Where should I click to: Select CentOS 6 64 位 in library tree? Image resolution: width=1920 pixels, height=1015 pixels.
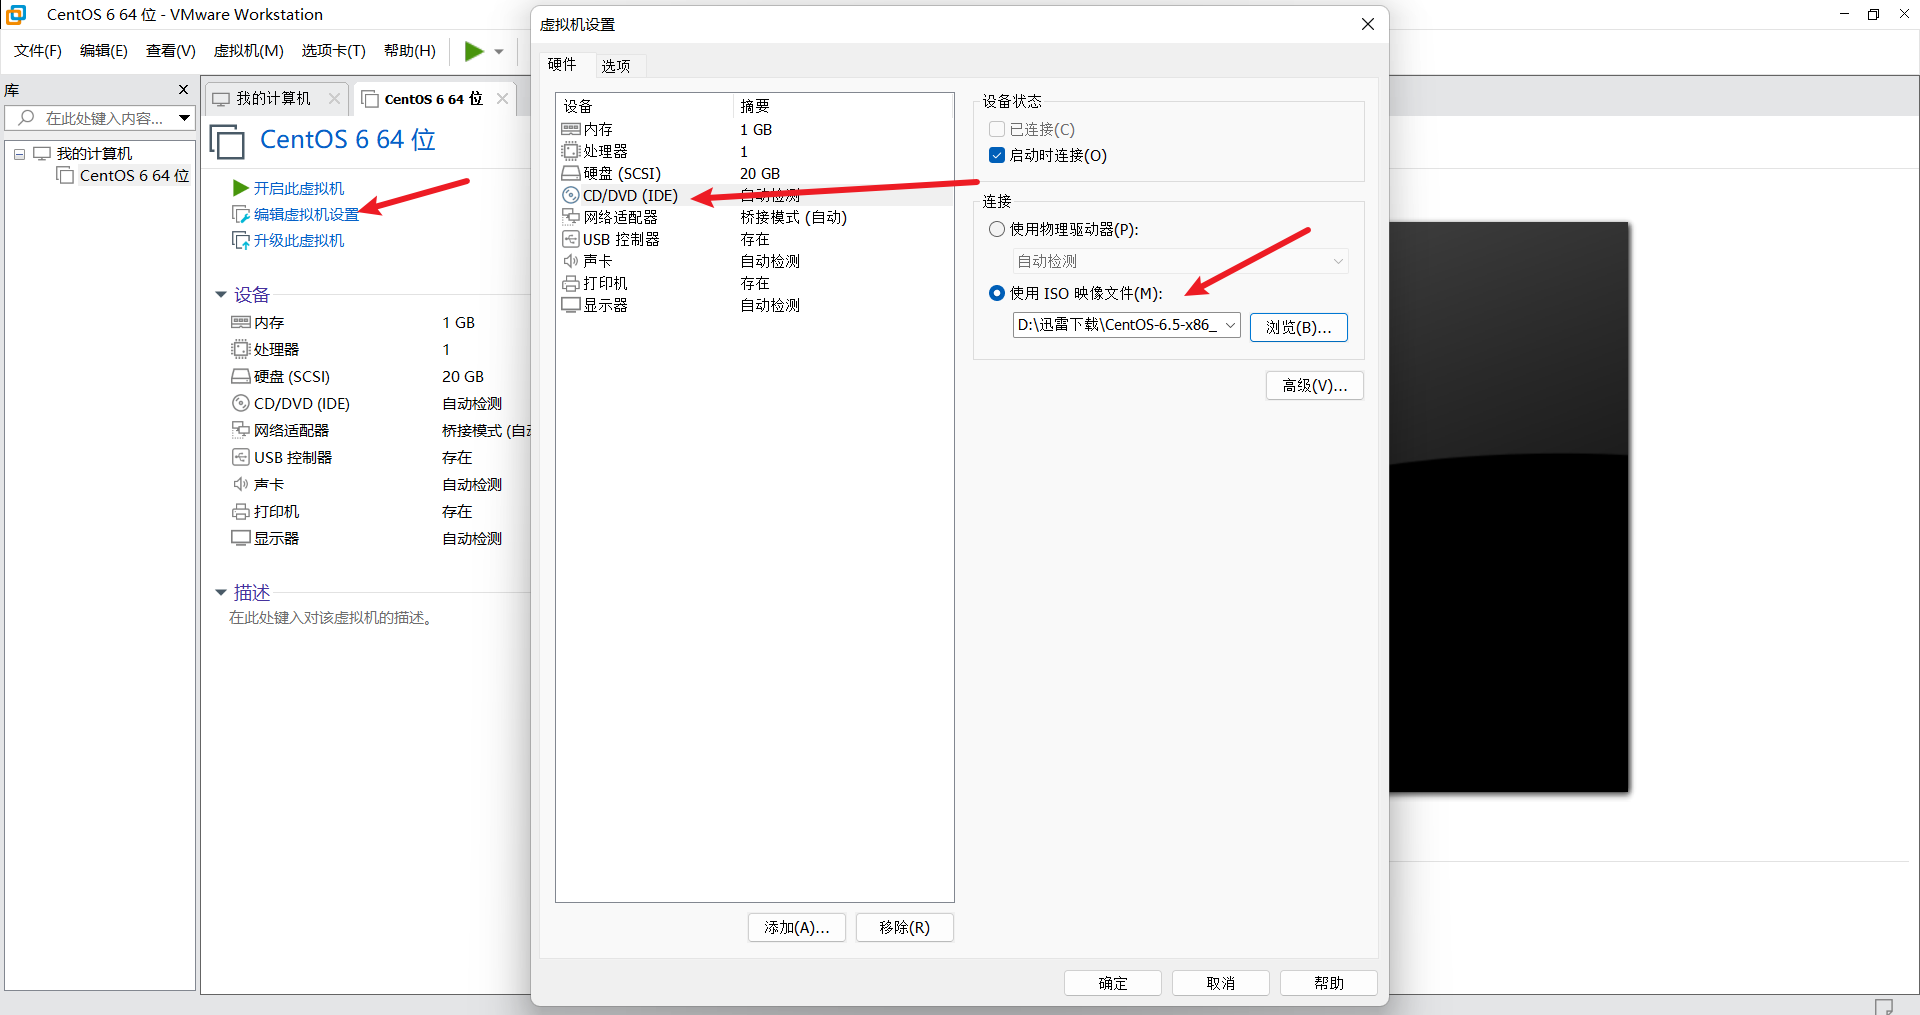pyautogui.click(x=134, y=175)
